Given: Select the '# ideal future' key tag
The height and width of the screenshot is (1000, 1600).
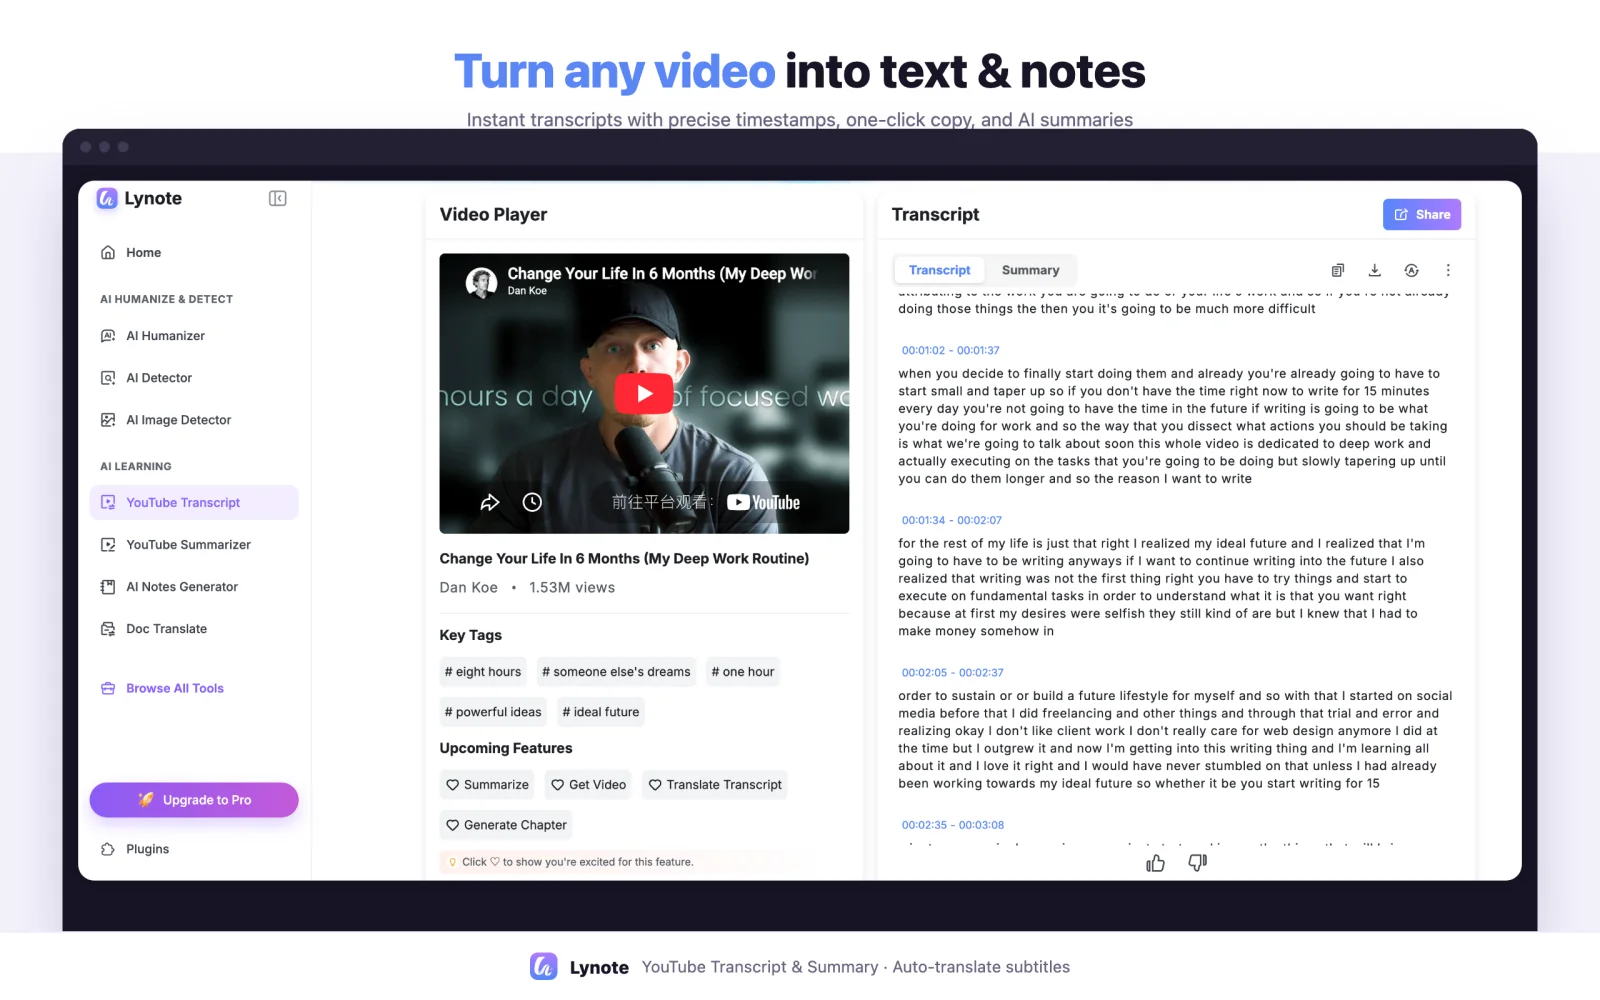Looking at the screenshot, I should 601,712.
